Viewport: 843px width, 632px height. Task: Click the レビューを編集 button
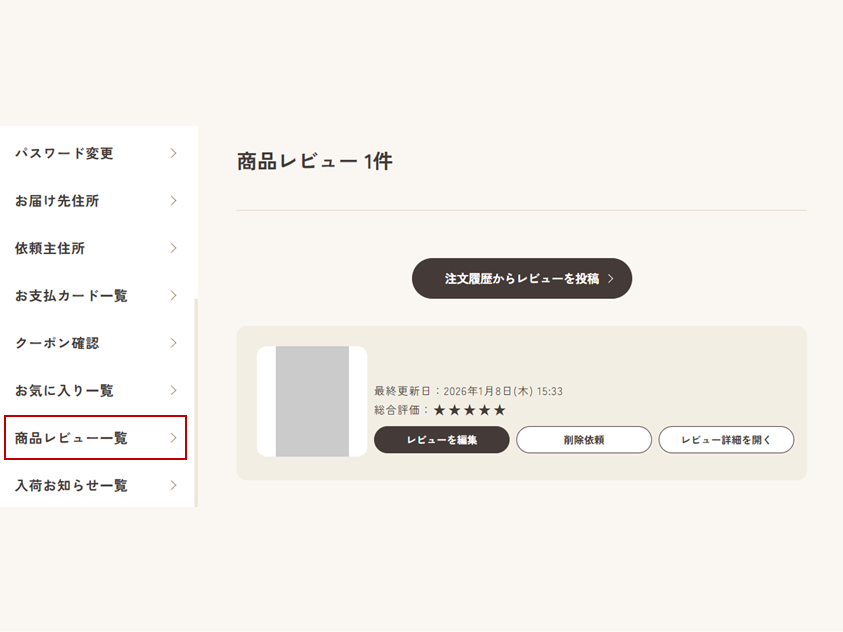441,440
